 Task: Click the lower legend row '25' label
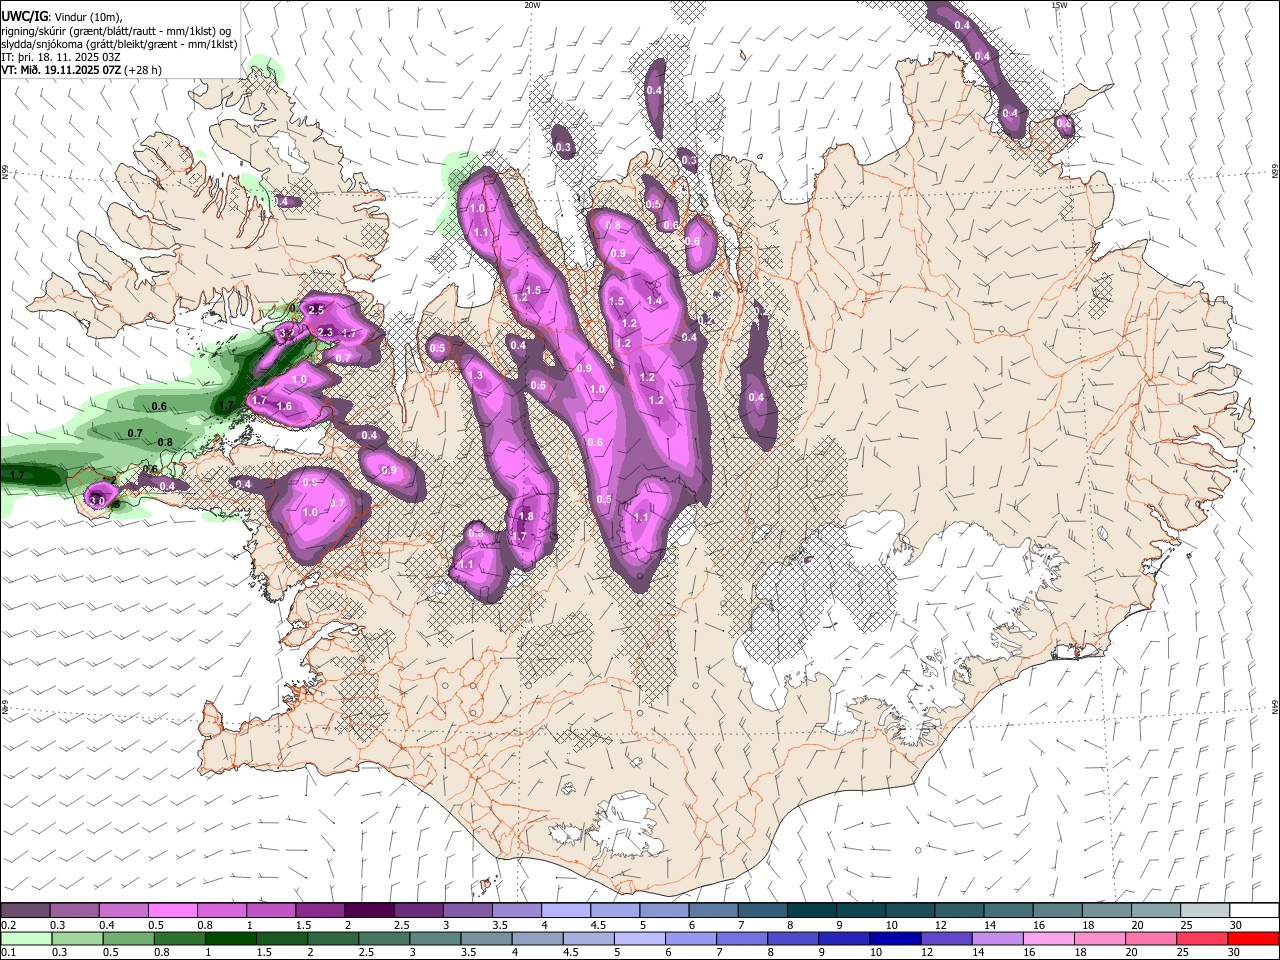1185,953
